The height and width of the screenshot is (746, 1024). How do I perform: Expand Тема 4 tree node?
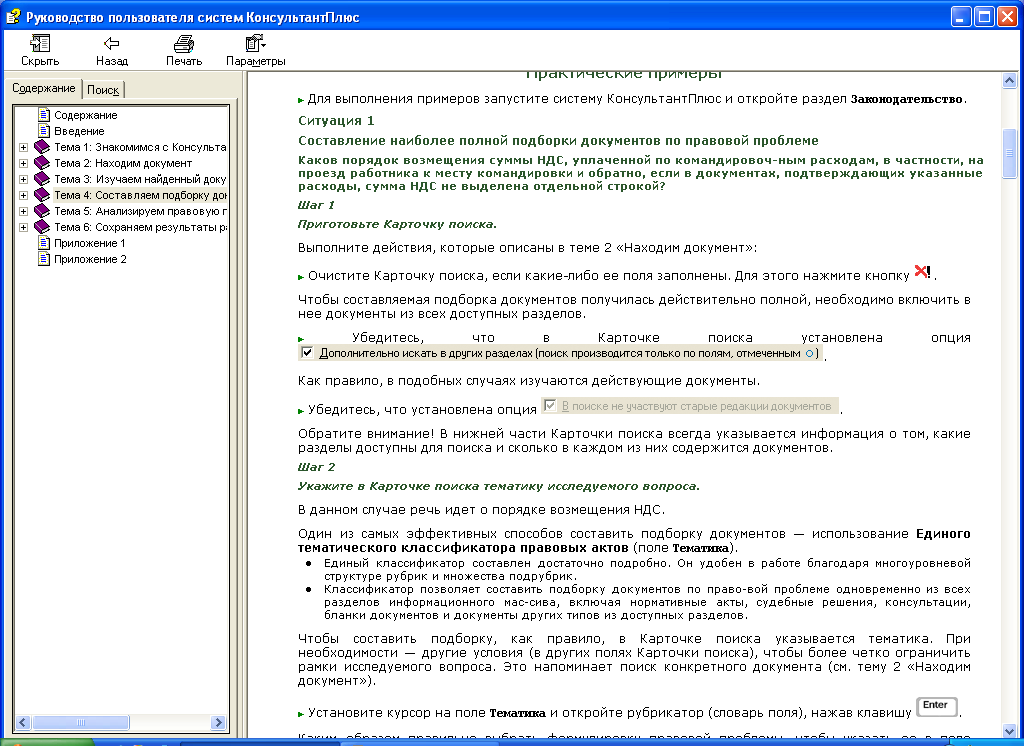pyautogui.click(x=24, y=195)
